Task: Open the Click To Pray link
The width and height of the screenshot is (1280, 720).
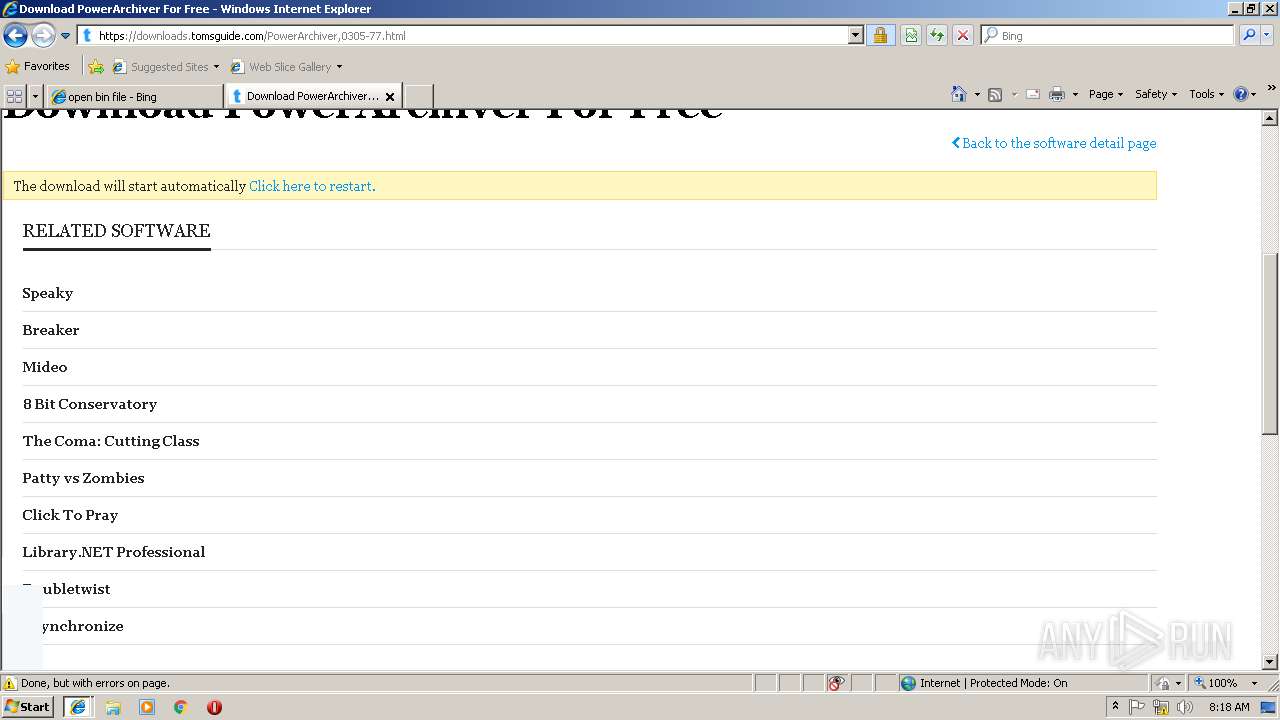Action: (x=70, y=515)
